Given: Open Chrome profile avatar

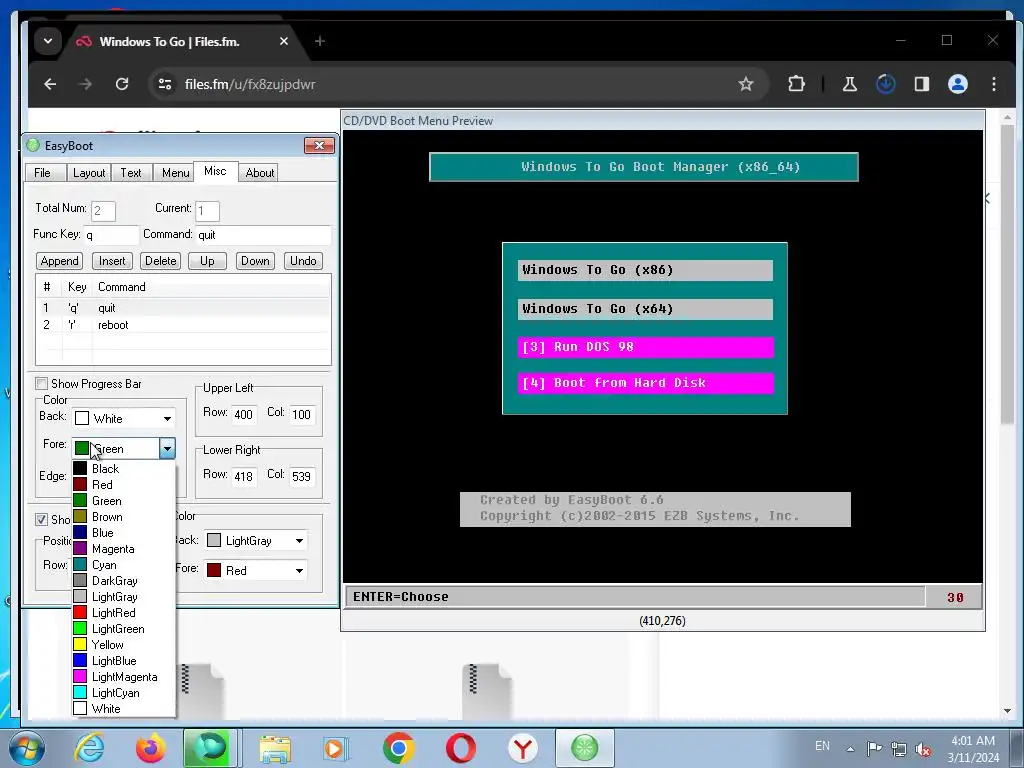Looking at the screenshot, I should click(957, 84).
